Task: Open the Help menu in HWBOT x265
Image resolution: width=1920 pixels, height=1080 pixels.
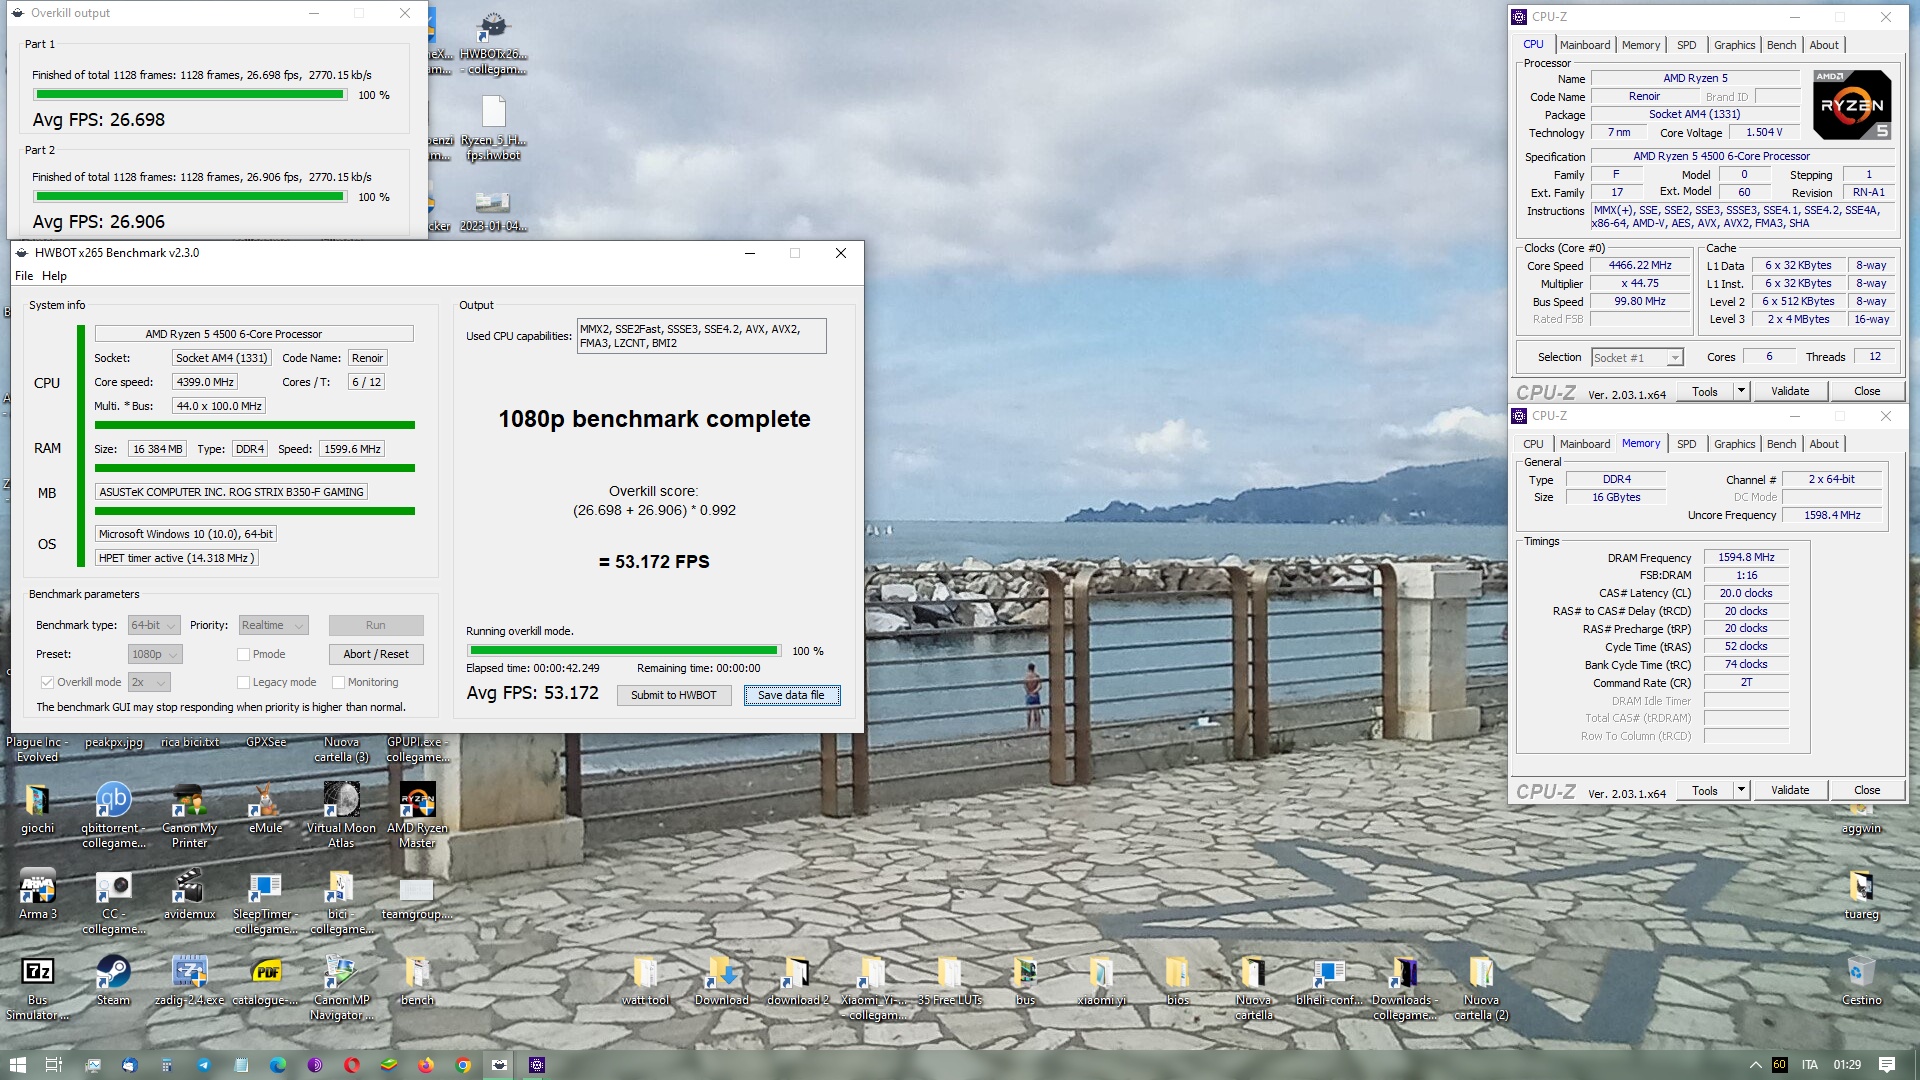Action: coord(54,276)
